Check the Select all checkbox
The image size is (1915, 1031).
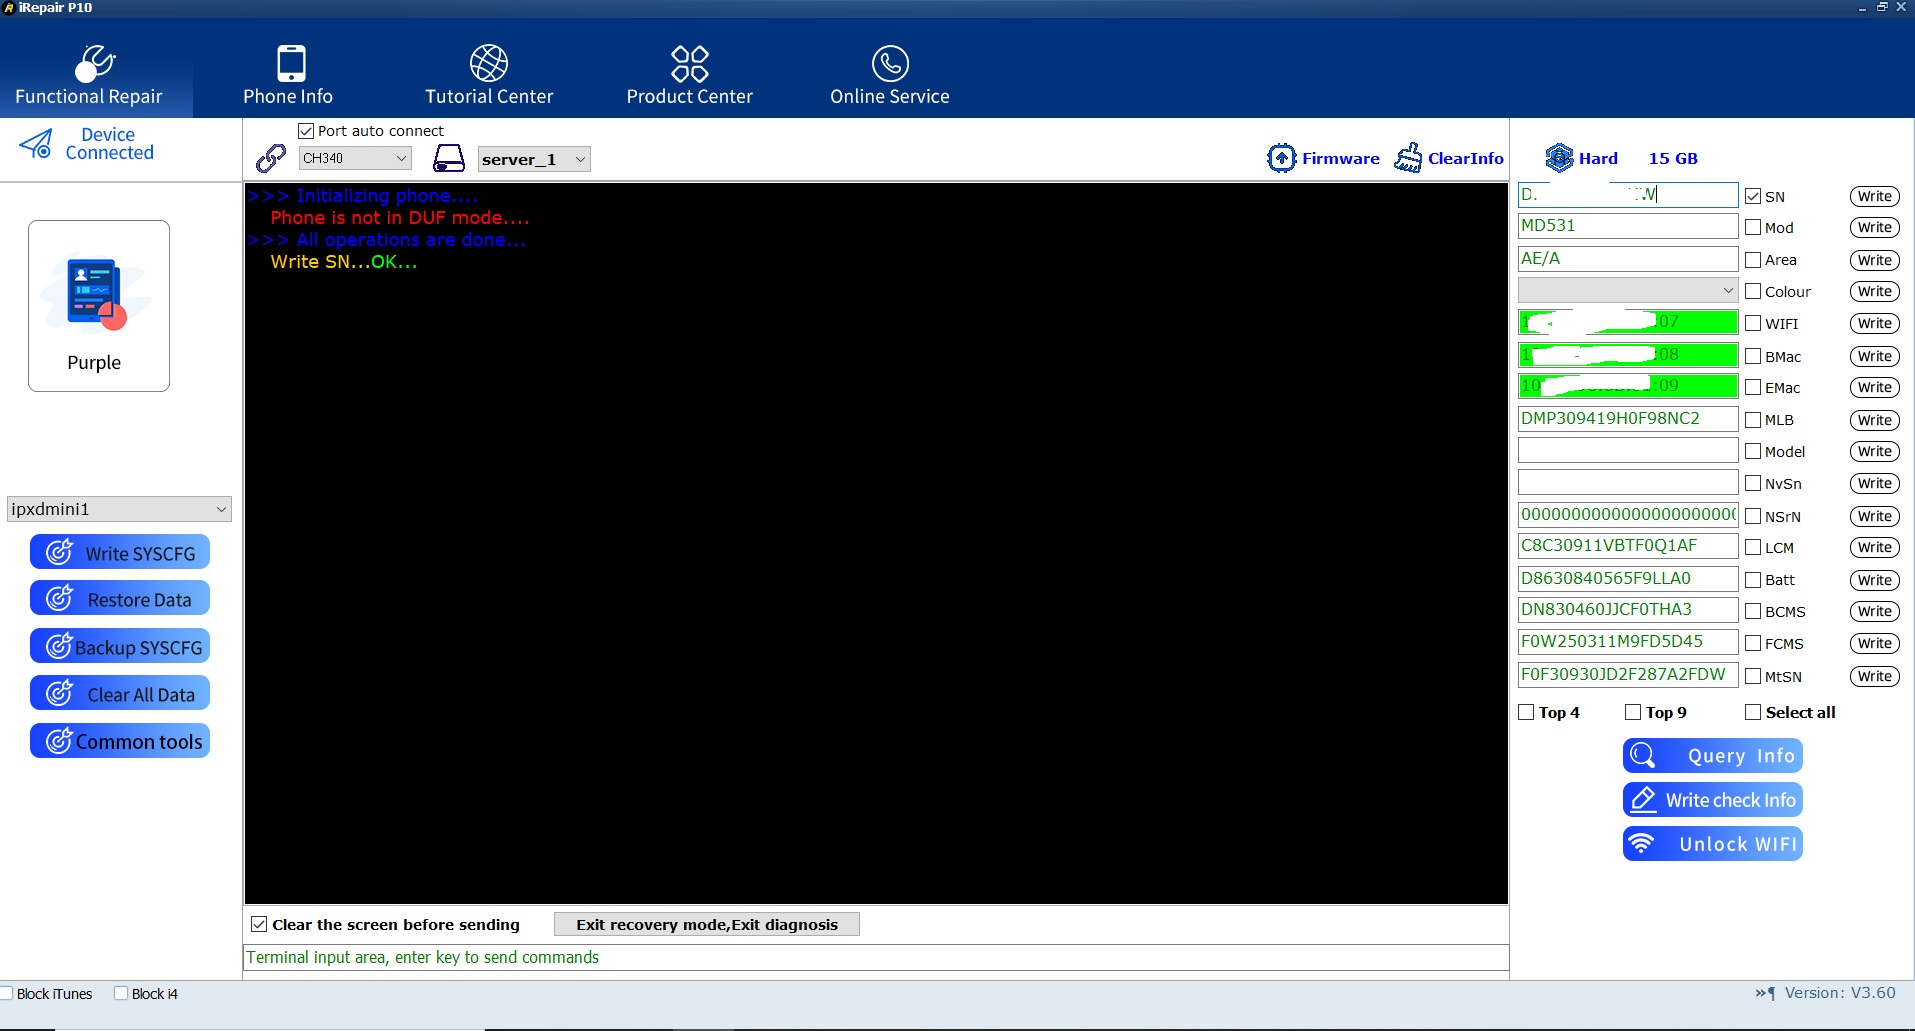click(x=1753, y=712)
